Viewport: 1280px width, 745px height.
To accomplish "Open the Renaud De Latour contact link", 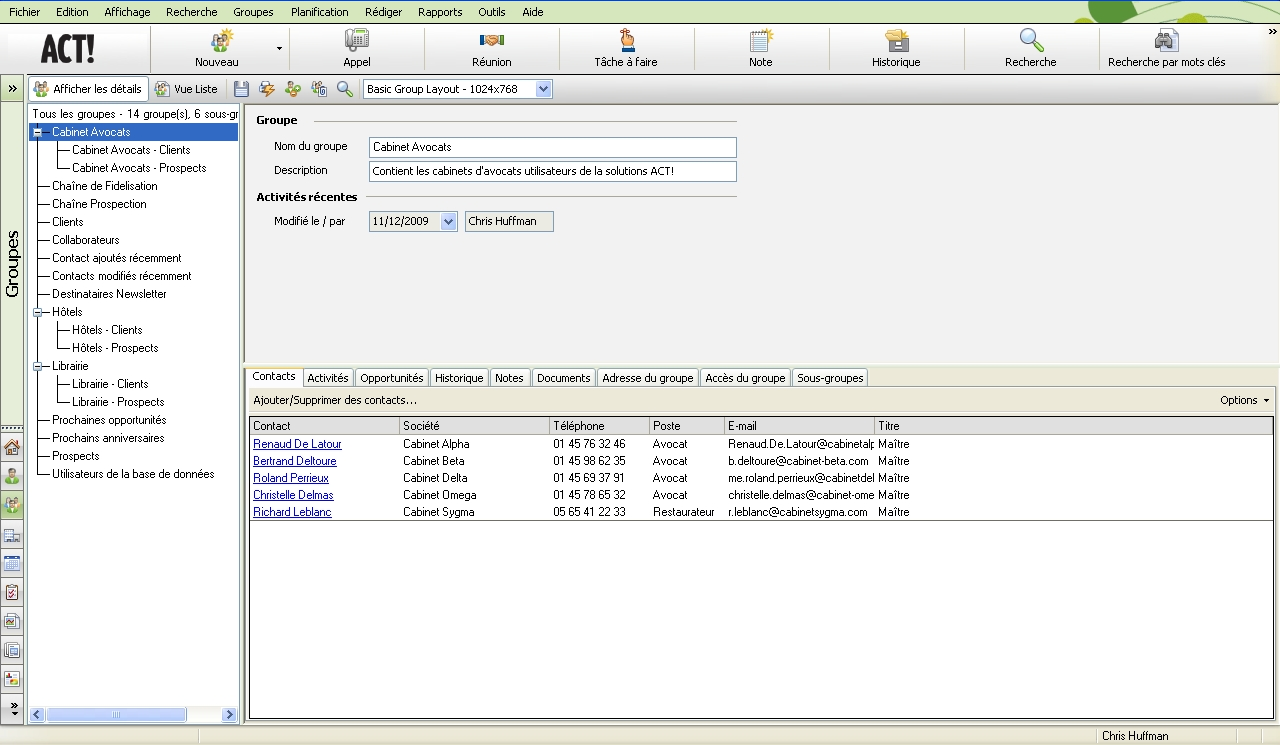I will pos(297,444).
